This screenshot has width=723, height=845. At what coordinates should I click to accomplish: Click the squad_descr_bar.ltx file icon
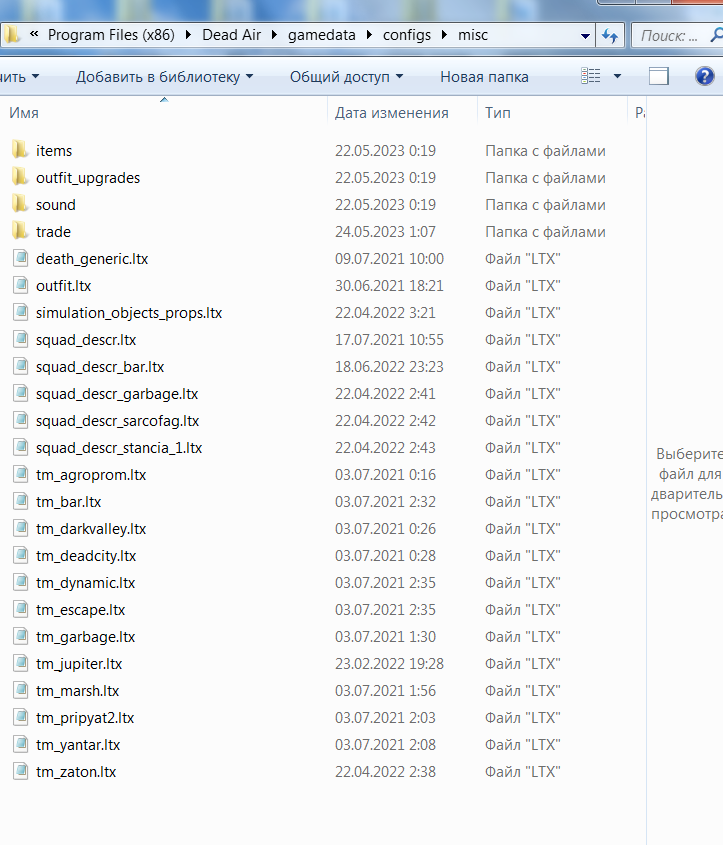click(x=20, y=366)
